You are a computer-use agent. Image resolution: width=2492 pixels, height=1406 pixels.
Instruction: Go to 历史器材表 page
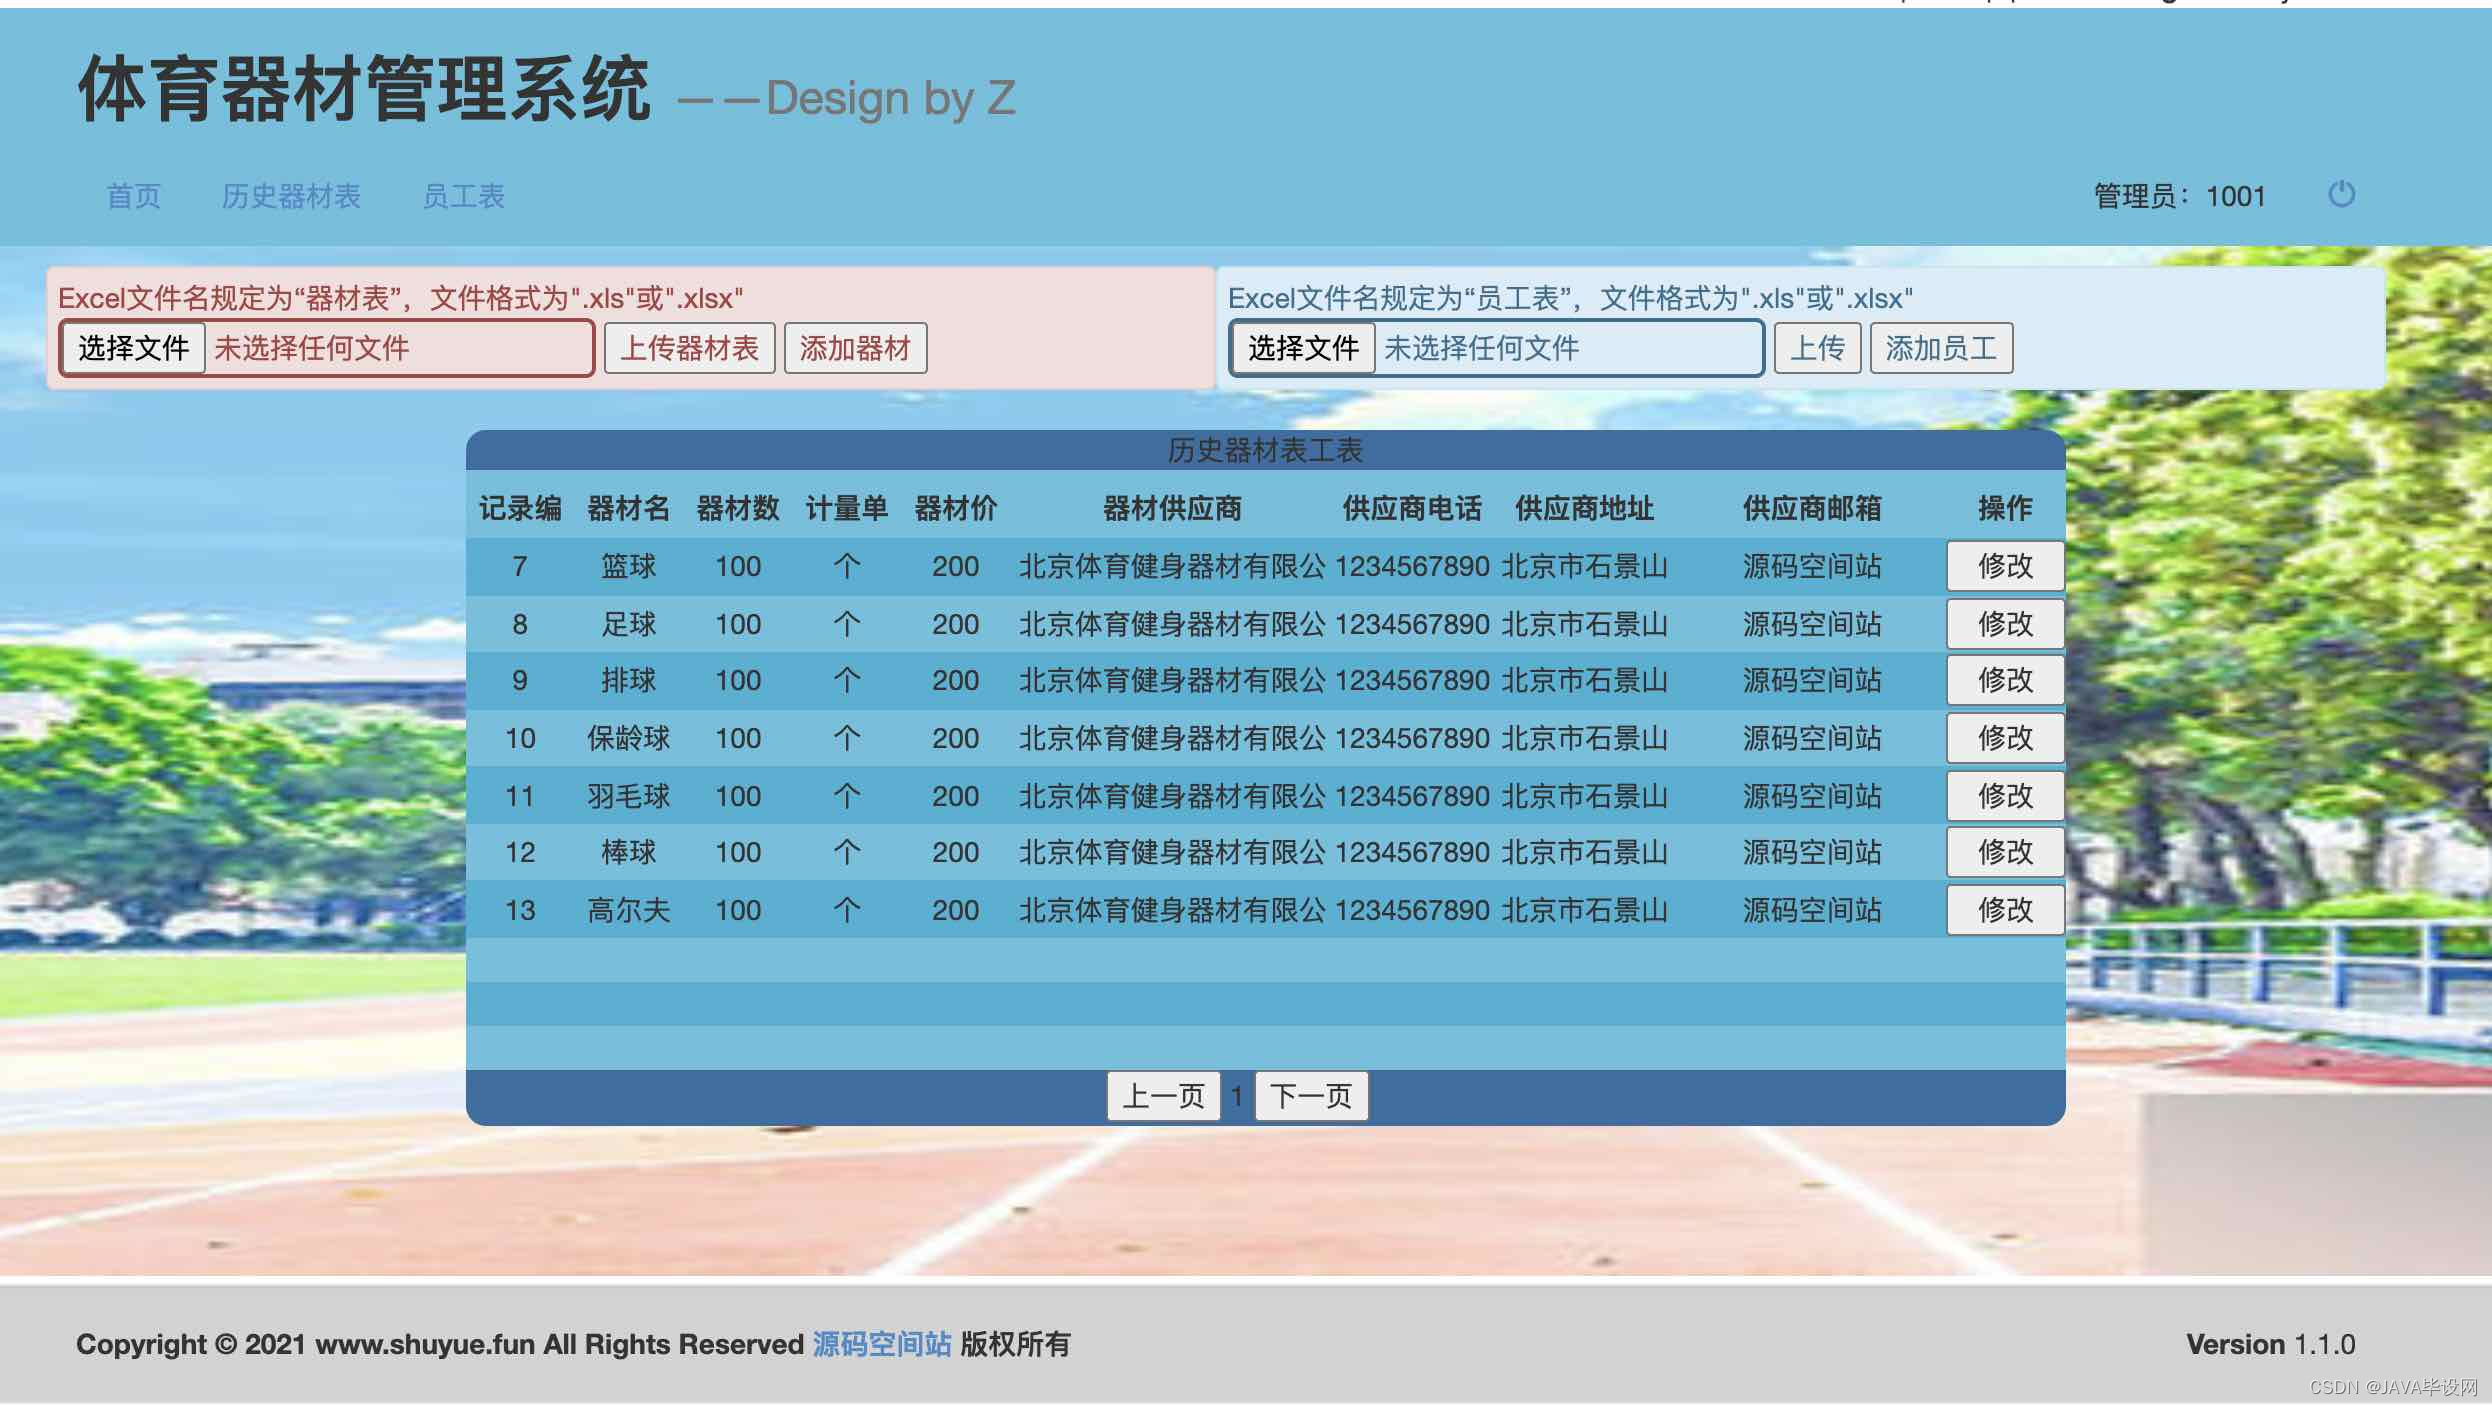(x=291, y=196)
